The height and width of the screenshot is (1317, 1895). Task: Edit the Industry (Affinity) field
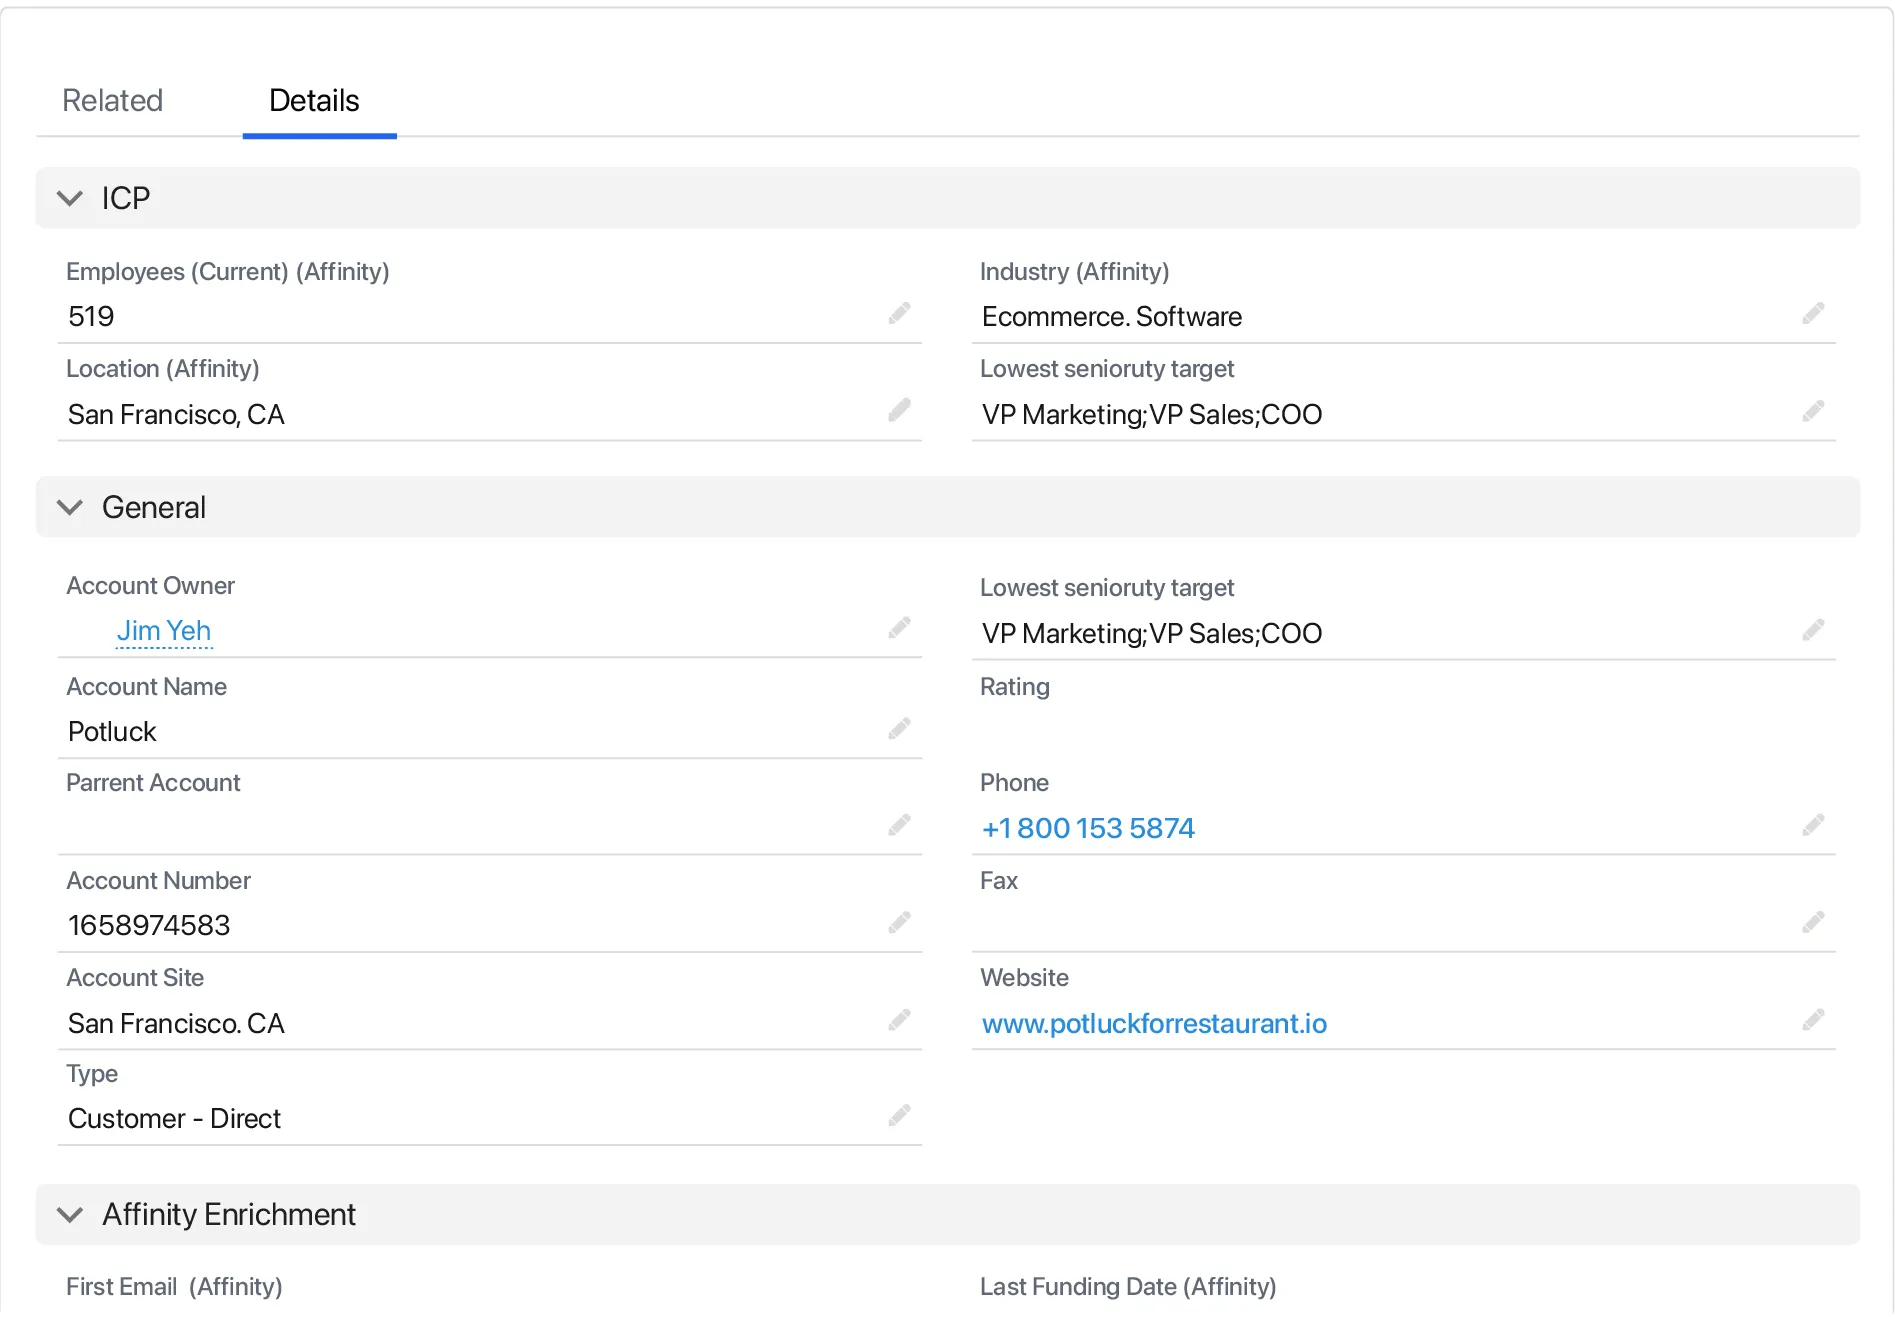[x=1813, y=314]
